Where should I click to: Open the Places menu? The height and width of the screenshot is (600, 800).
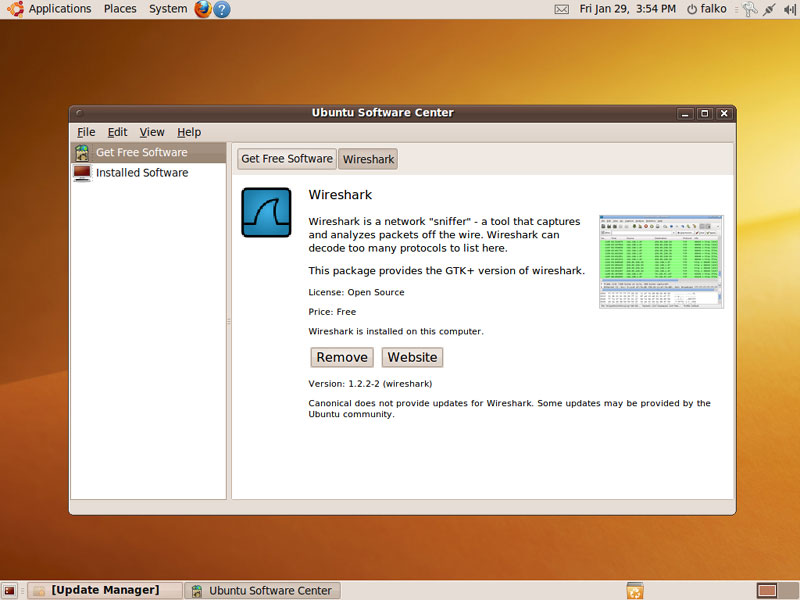(x=120, y=9)
